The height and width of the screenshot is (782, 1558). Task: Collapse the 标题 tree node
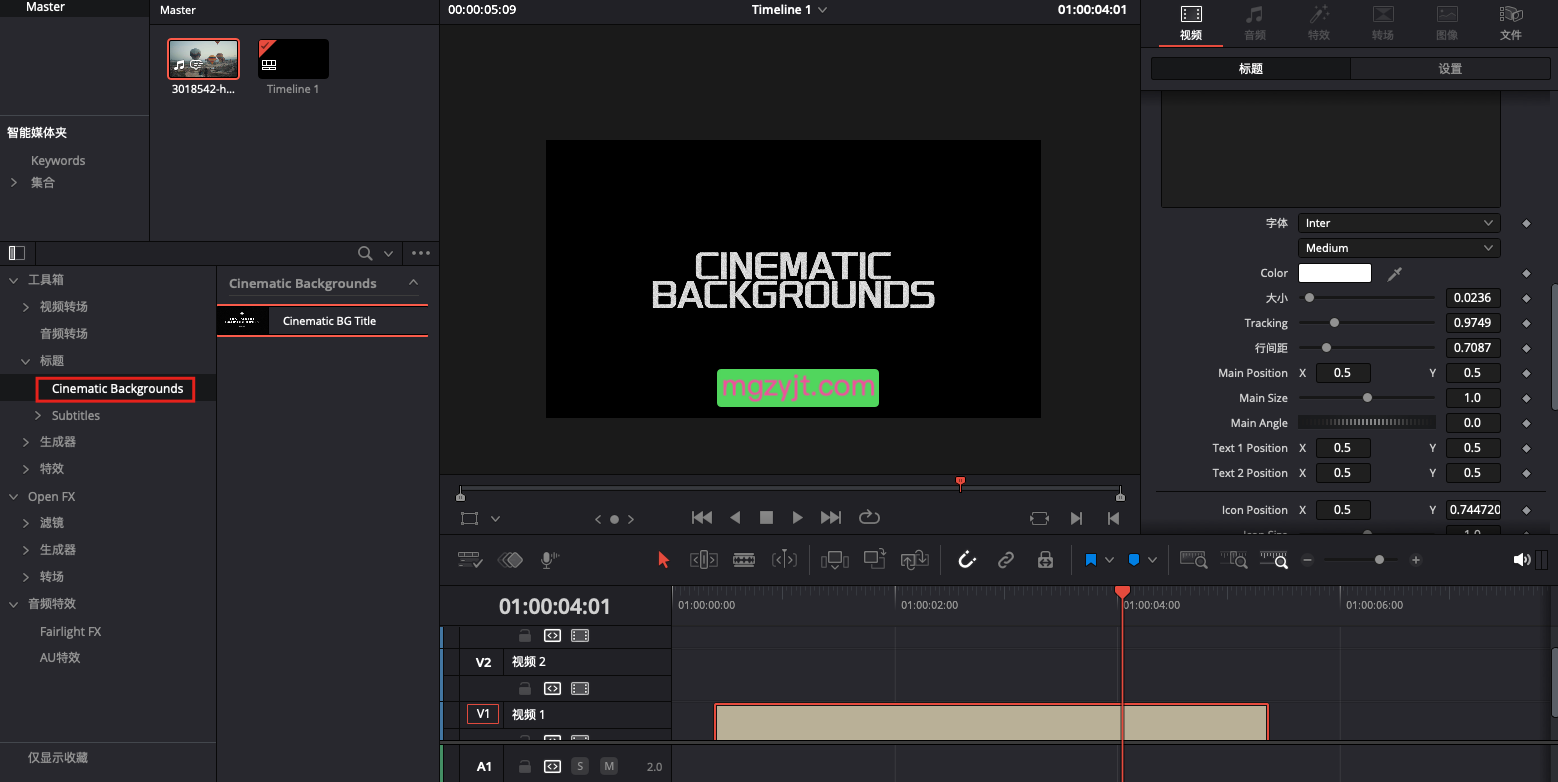26,361
